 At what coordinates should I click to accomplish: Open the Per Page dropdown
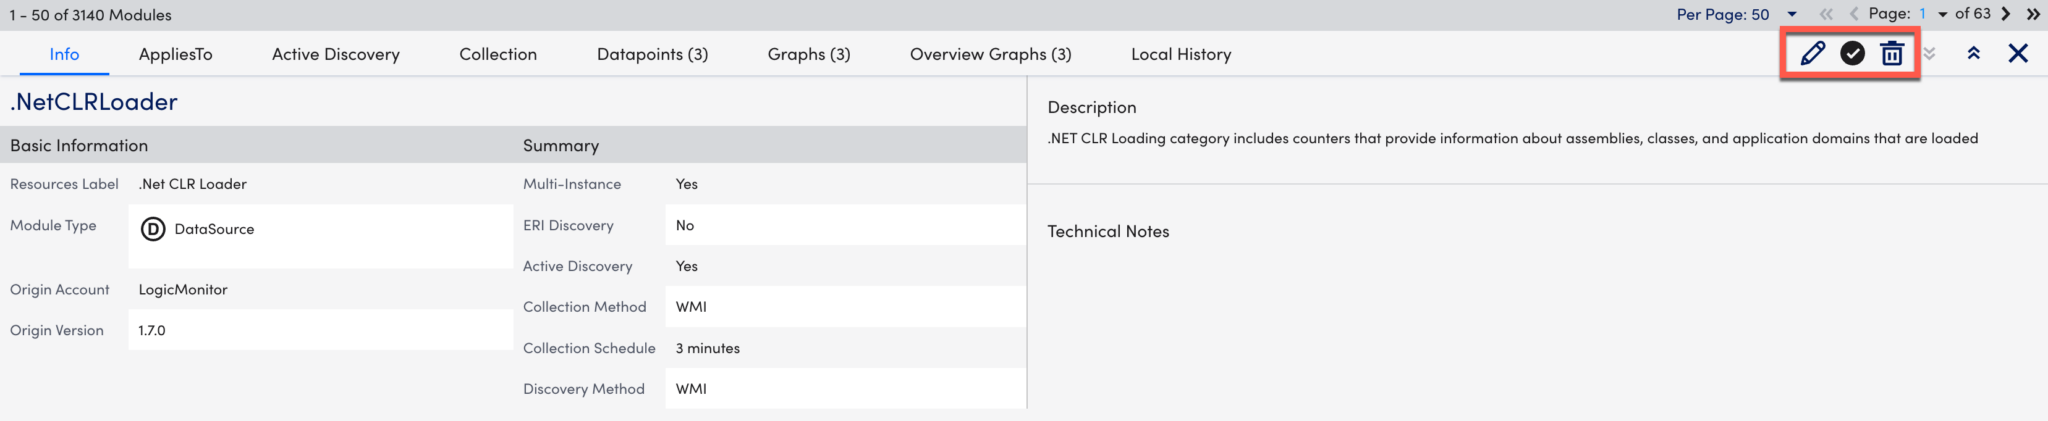(1792, 14)
